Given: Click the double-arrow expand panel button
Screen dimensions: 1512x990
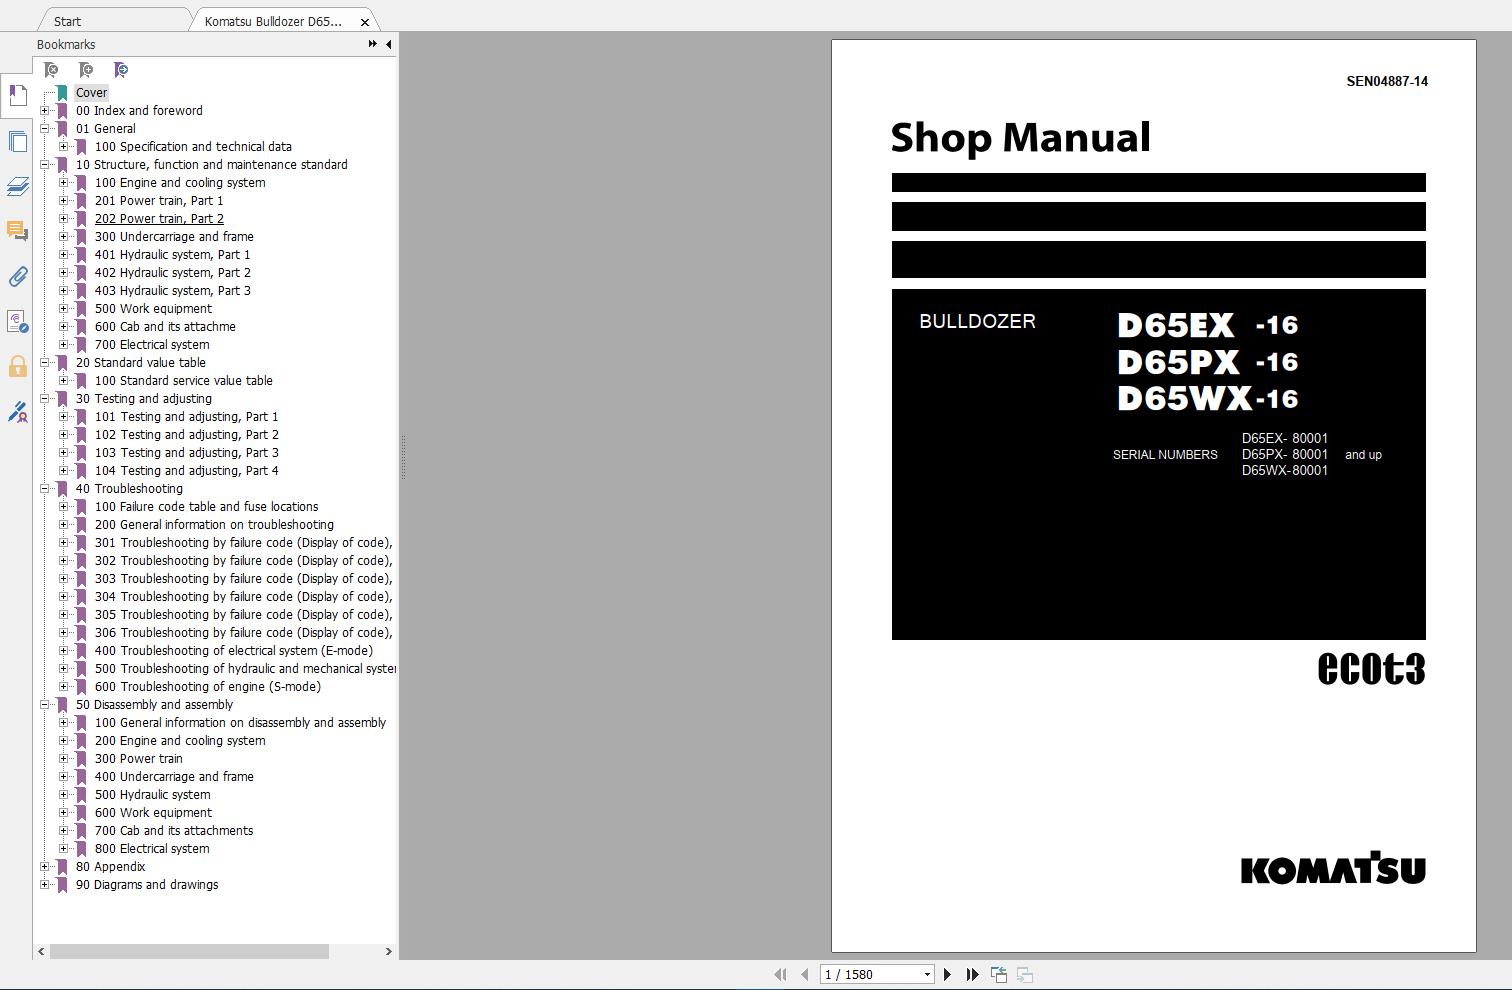Looking at the screenshot, I should point(373,44).
